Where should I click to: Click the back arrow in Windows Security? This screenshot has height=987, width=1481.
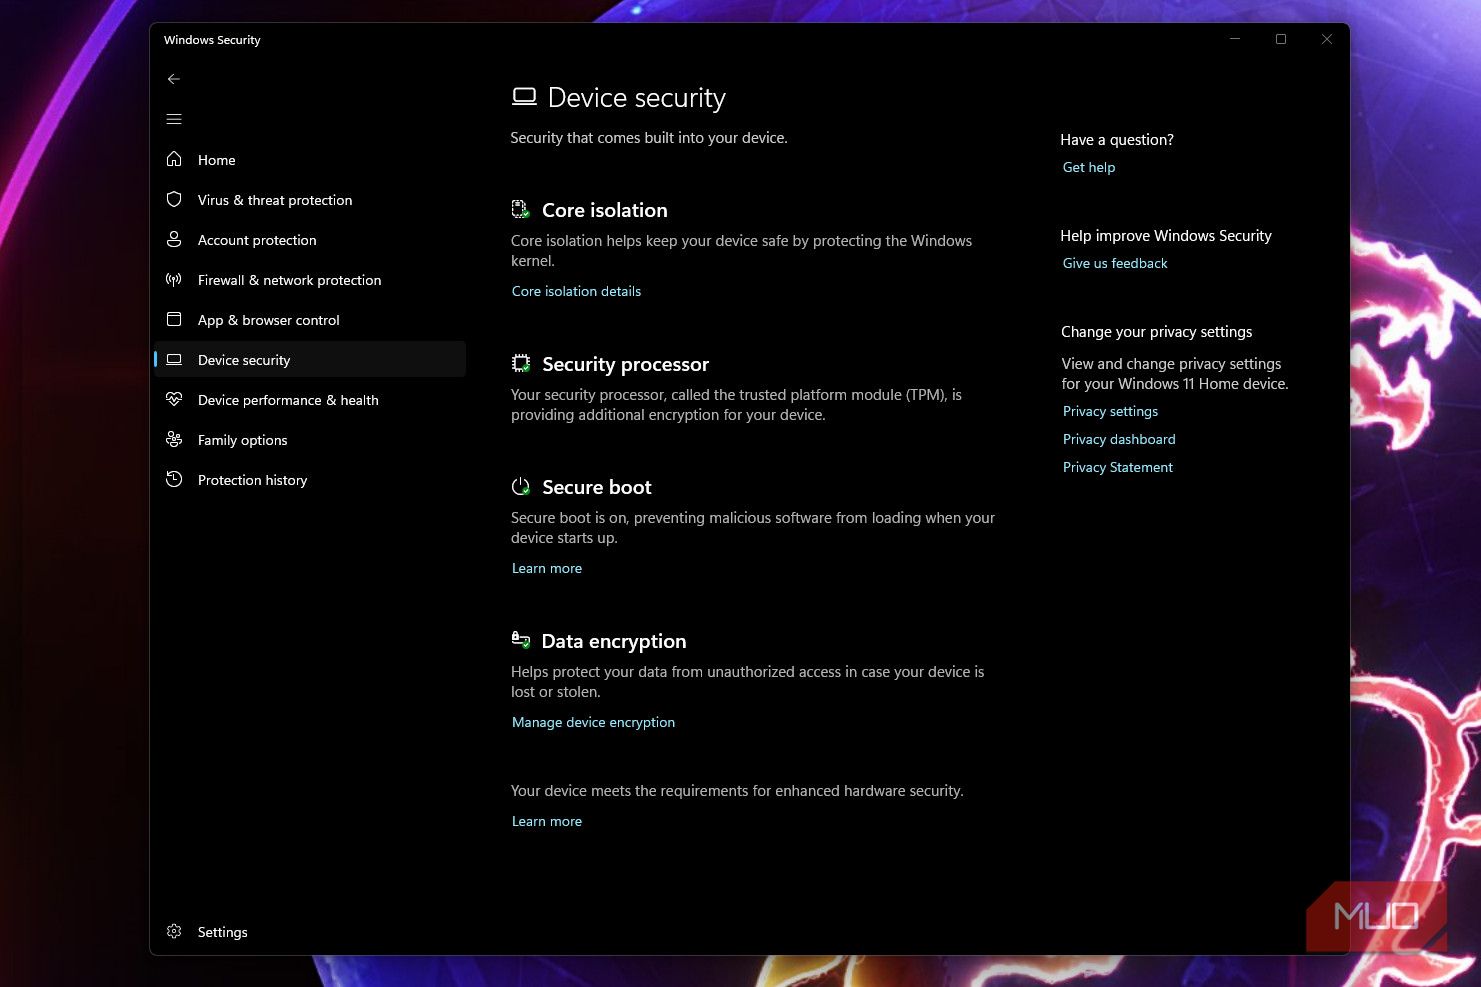(174, 79)
